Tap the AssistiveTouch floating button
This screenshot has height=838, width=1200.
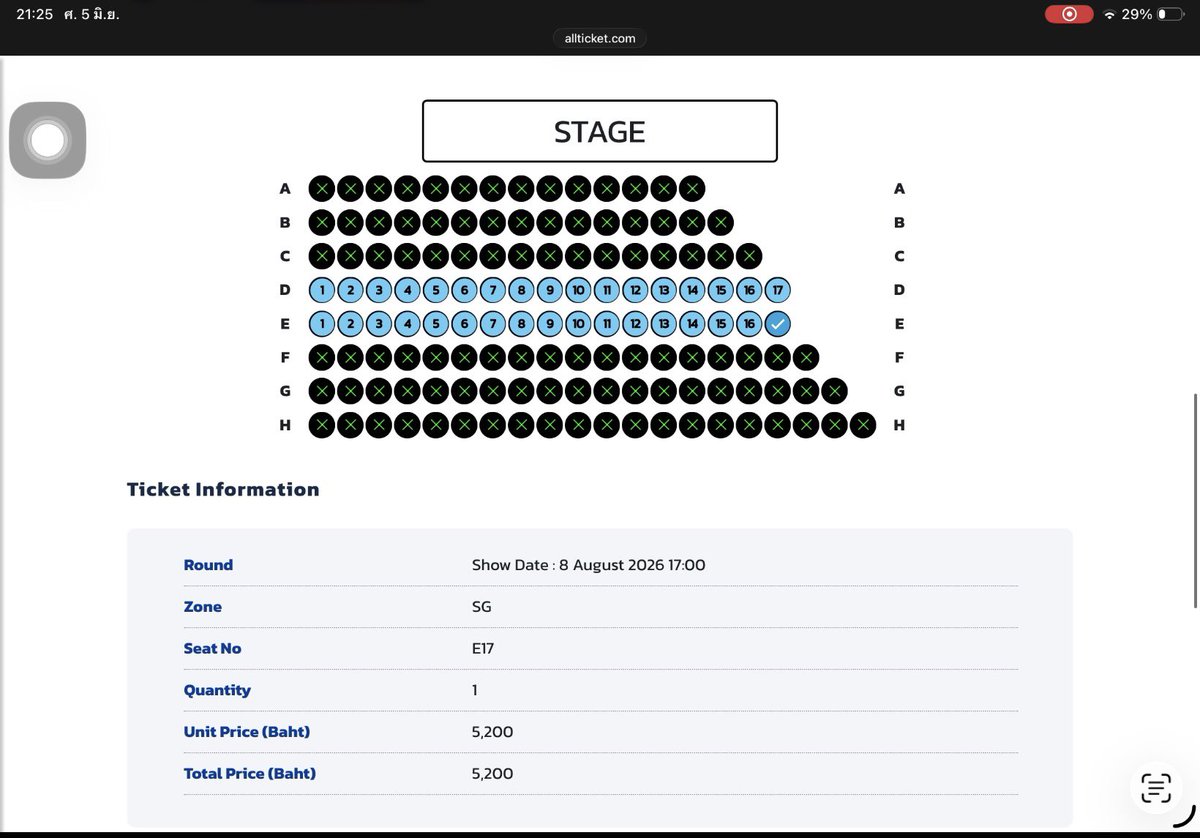47,140
